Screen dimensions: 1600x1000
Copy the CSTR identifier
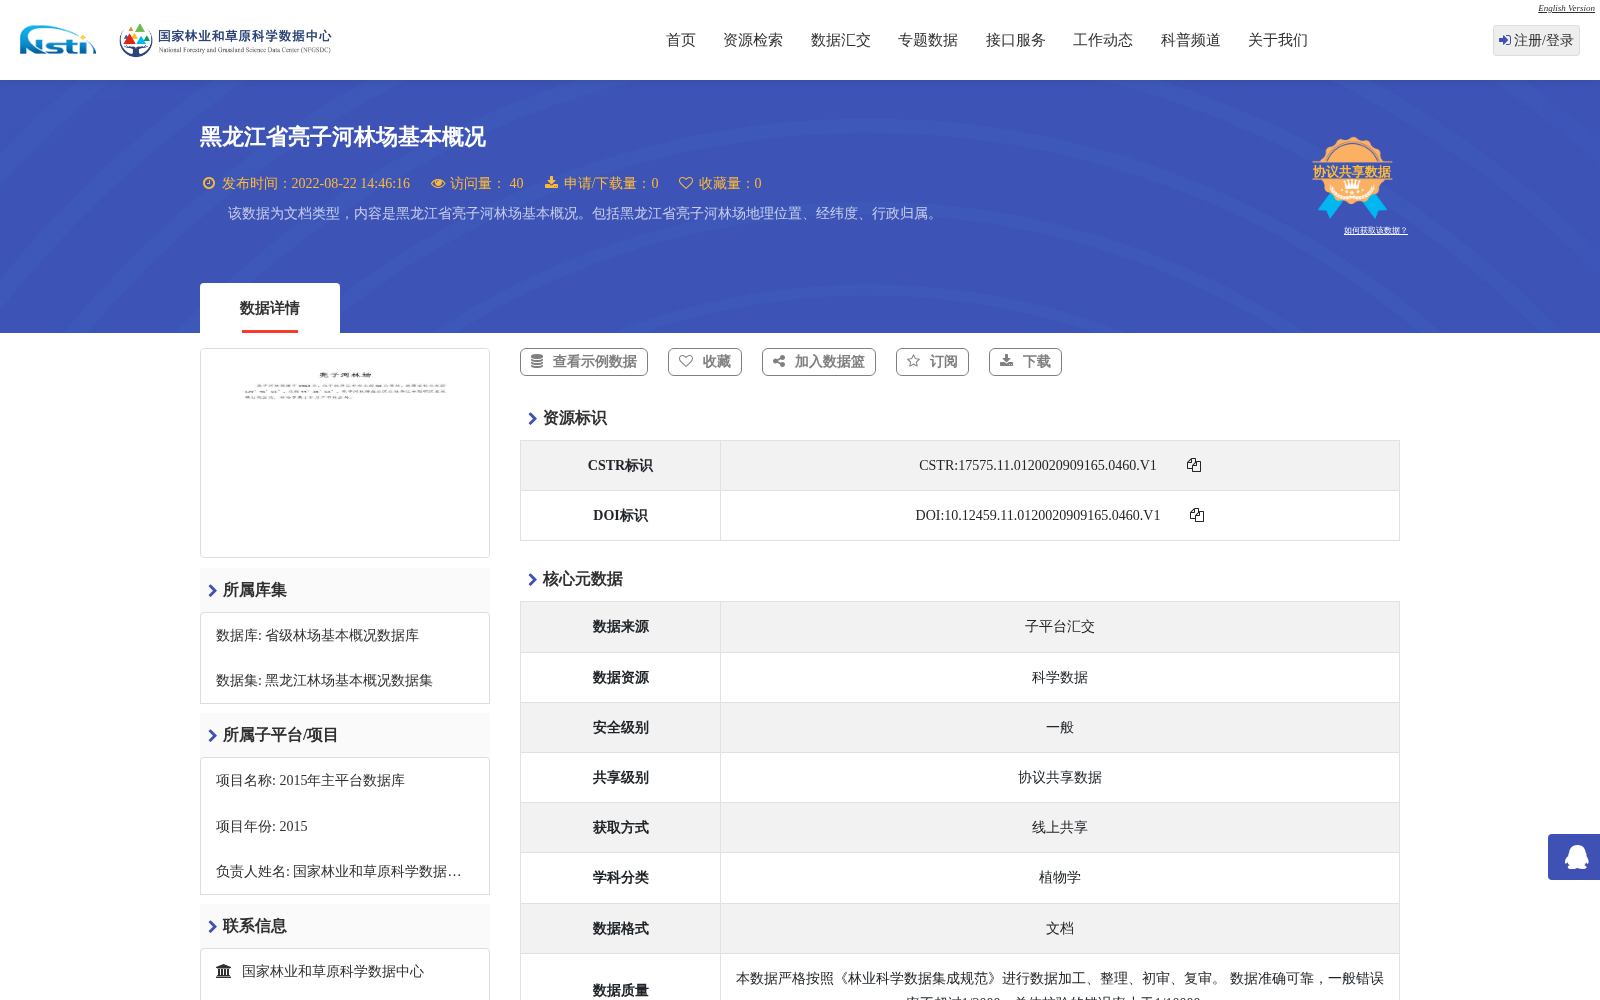pos(1194,465)
